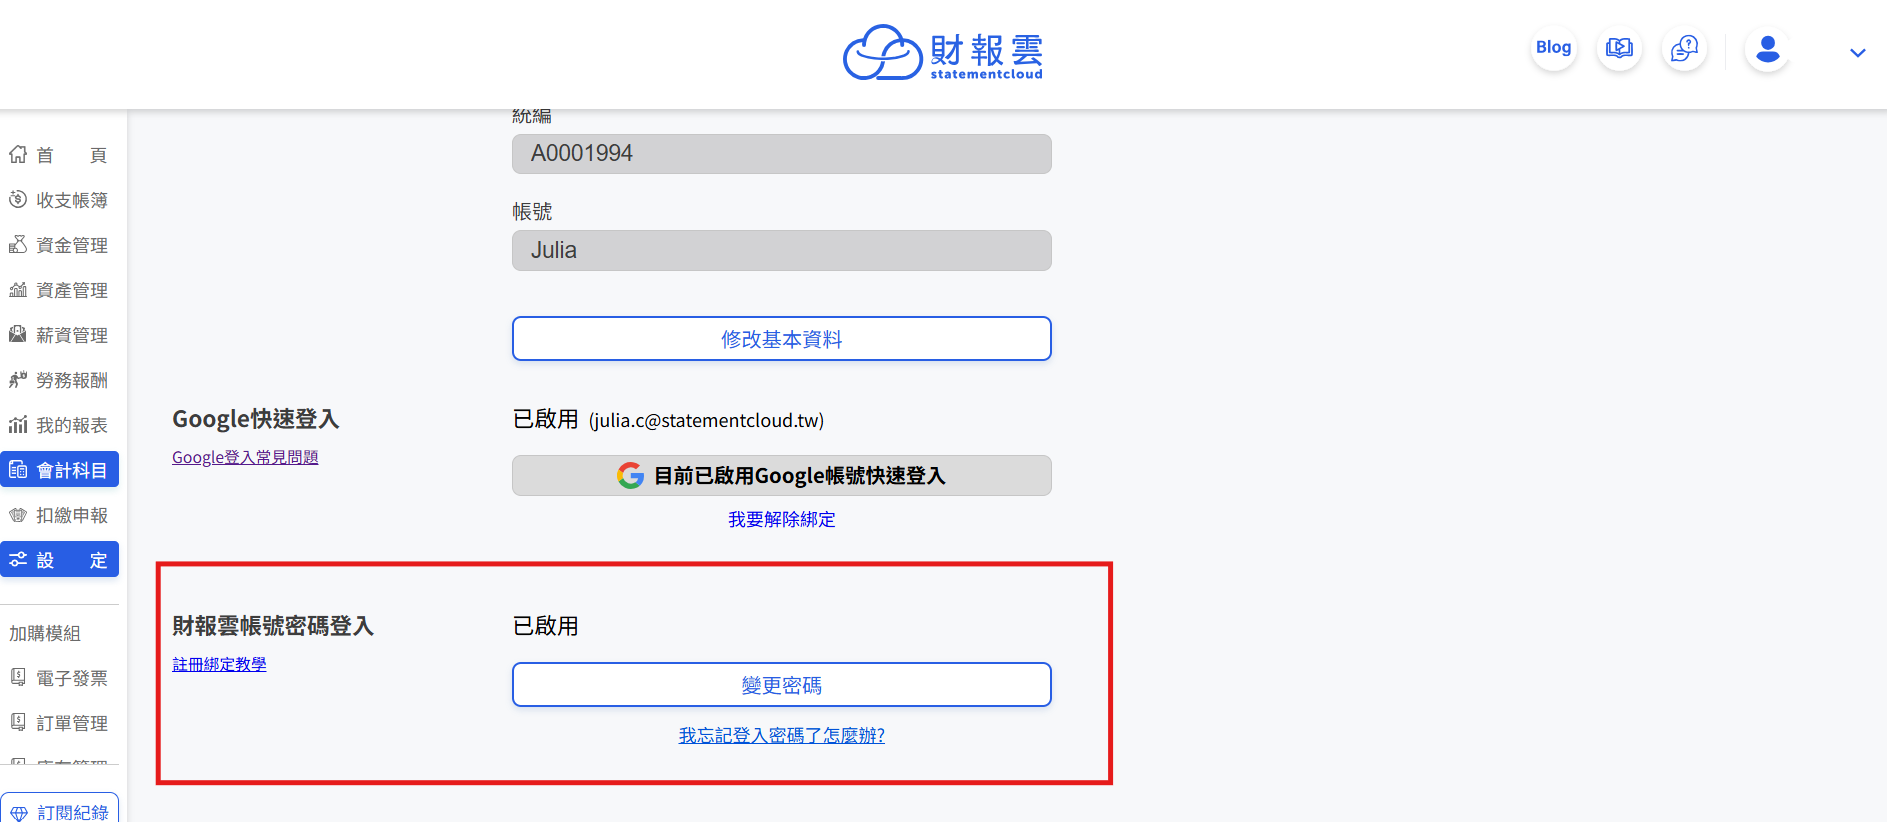Click the 修改基本資料 button

click(782, 339)
